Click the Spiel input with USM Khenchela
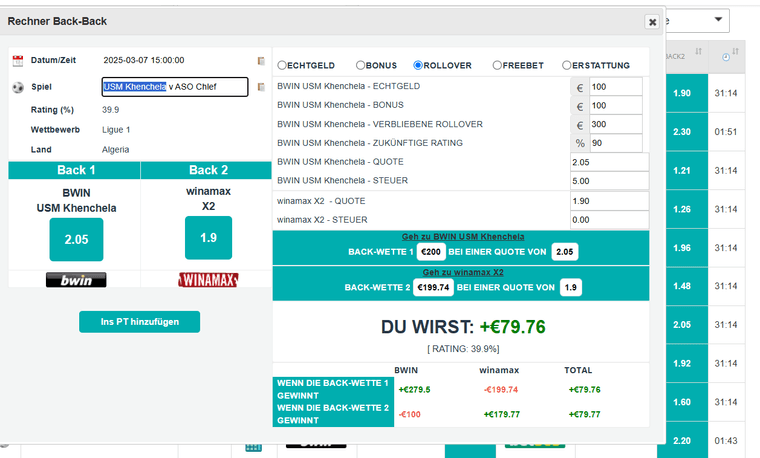760x458 pixels. tap(175, 87)
